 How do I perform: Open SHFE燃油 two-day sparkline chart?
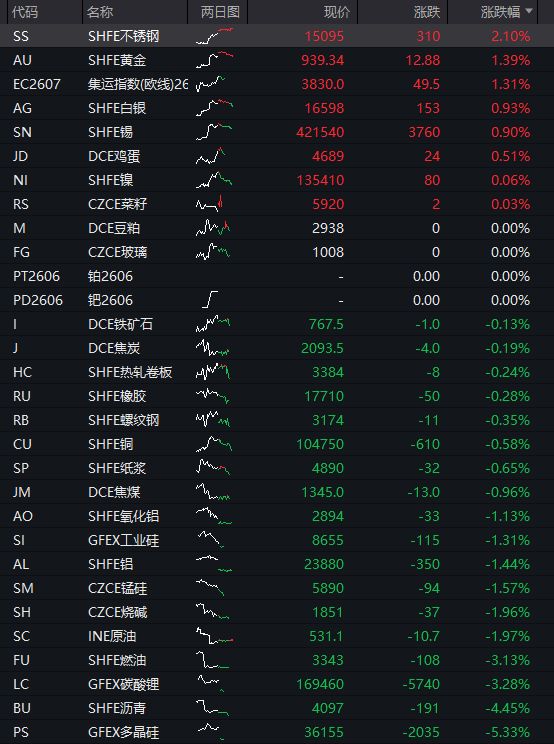click(x=212, y=660)
